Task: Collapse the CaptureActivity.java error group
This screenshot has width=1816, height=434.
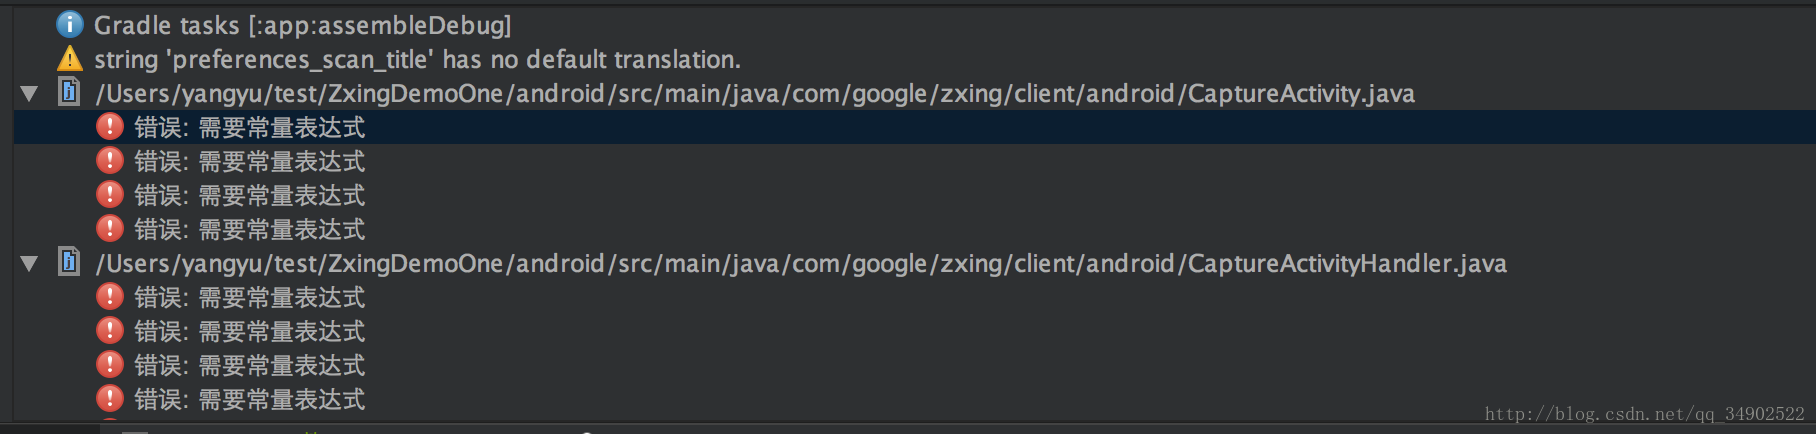Action: (x=29, y=94)
